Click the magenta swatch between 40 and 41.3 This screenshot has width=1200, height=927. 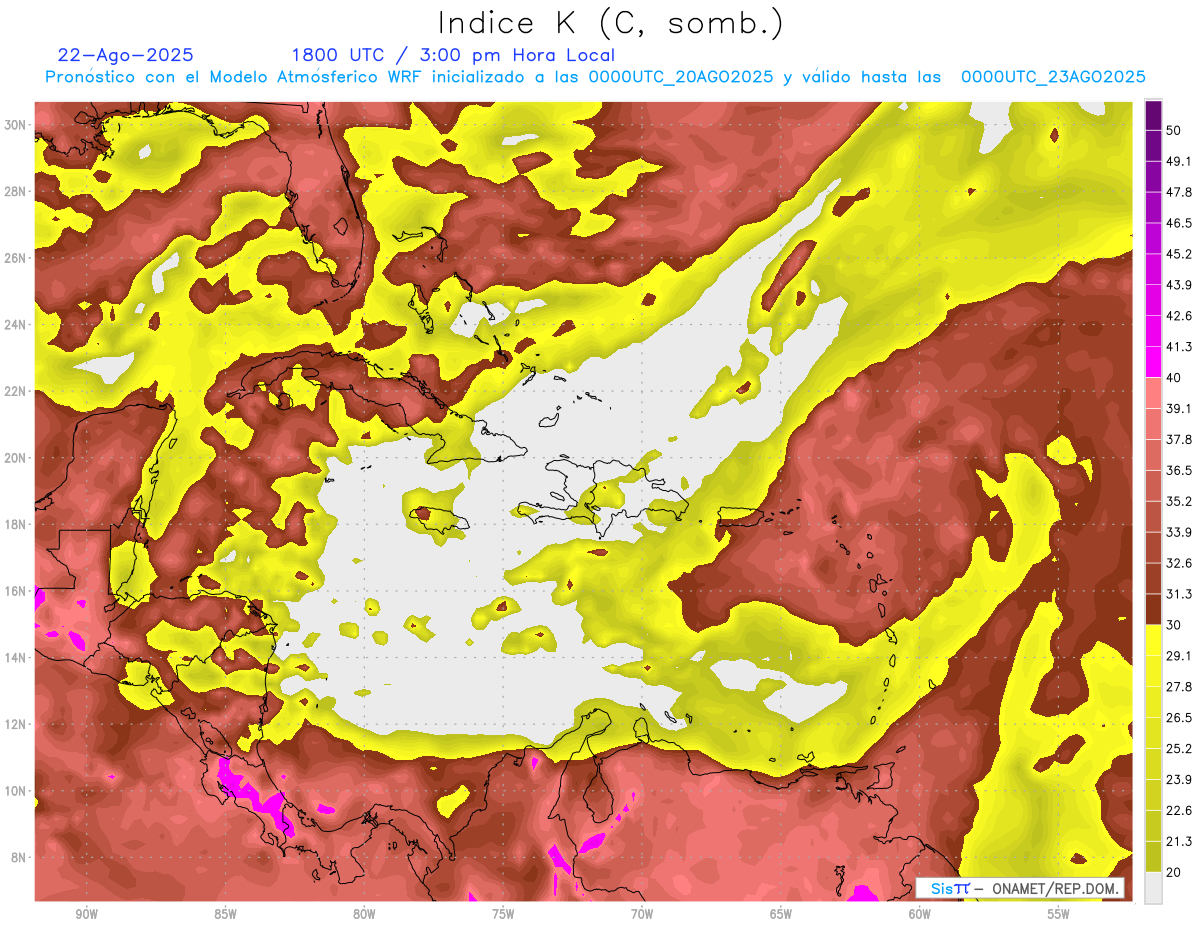pos(1153,362)
